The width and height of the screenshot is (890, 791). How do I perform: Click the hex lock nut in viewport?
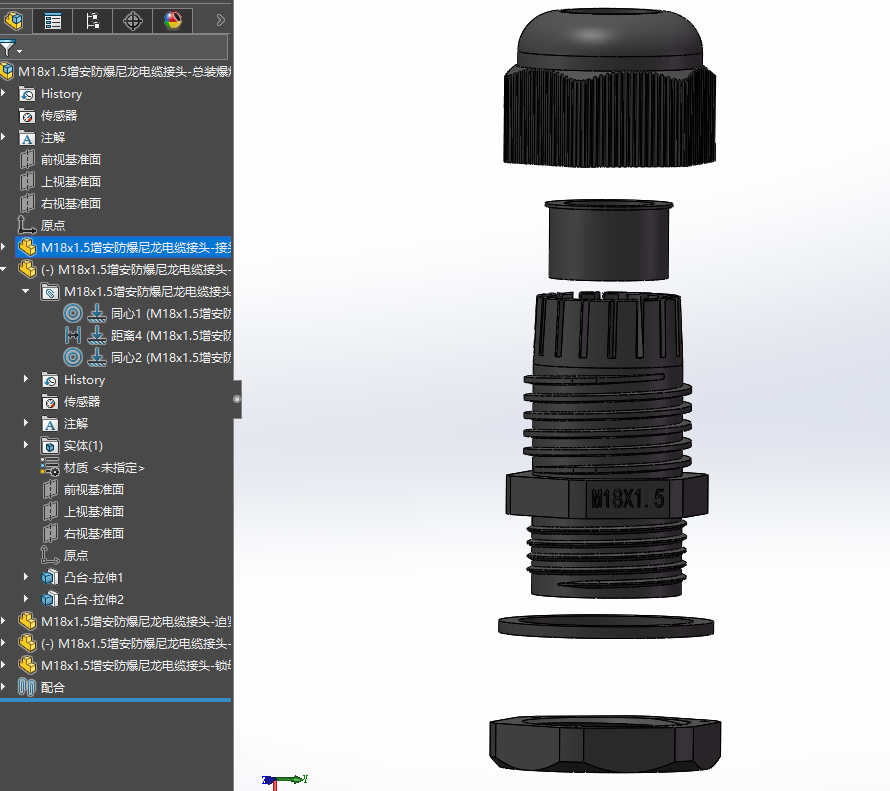605,744
